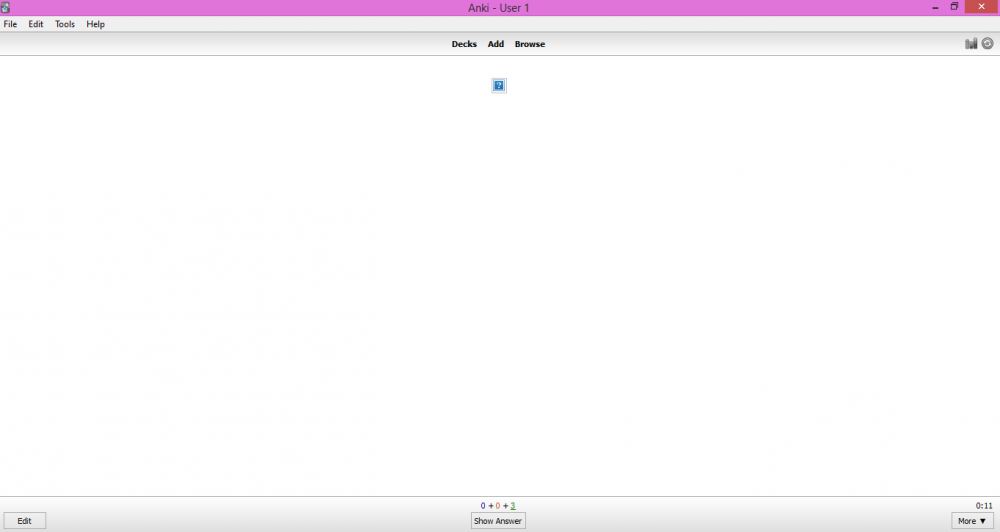The height and width of the screenshot is (532, 1000).
Task: Expand the More dropdown button
Action: click(x=972, y=521)
